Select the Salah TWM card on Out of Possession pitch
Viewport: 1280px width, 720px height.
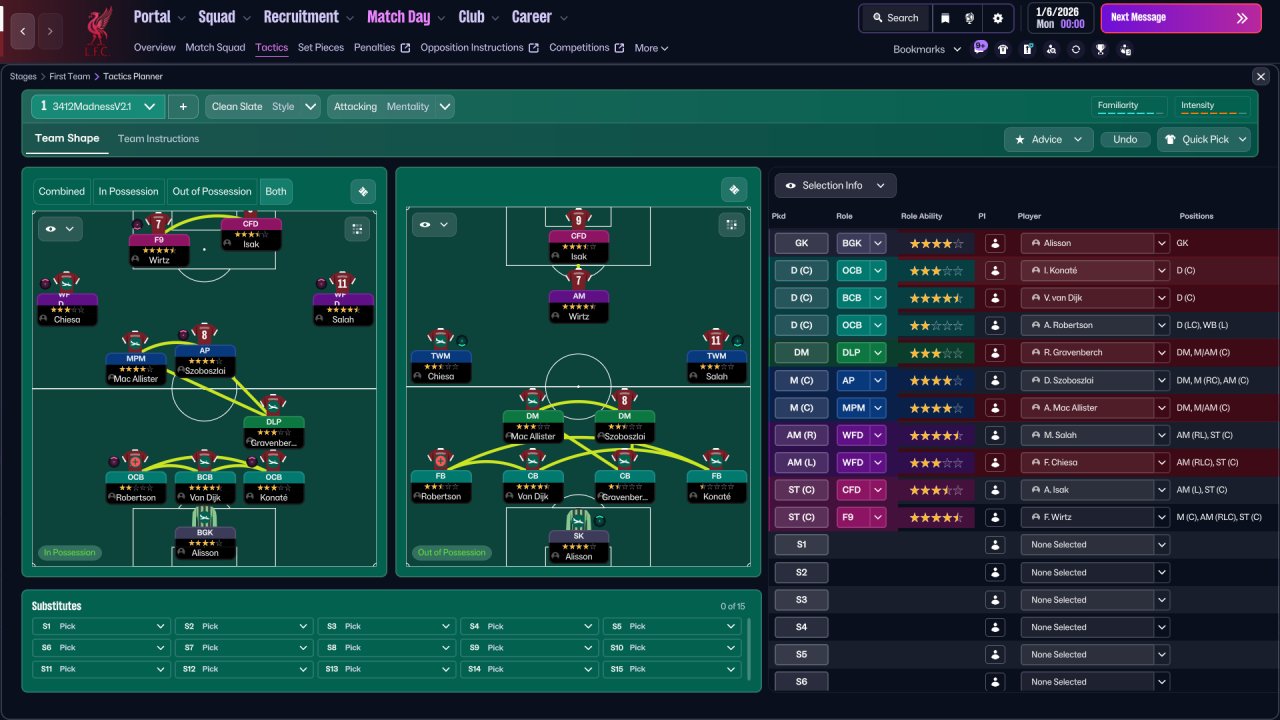716,357
